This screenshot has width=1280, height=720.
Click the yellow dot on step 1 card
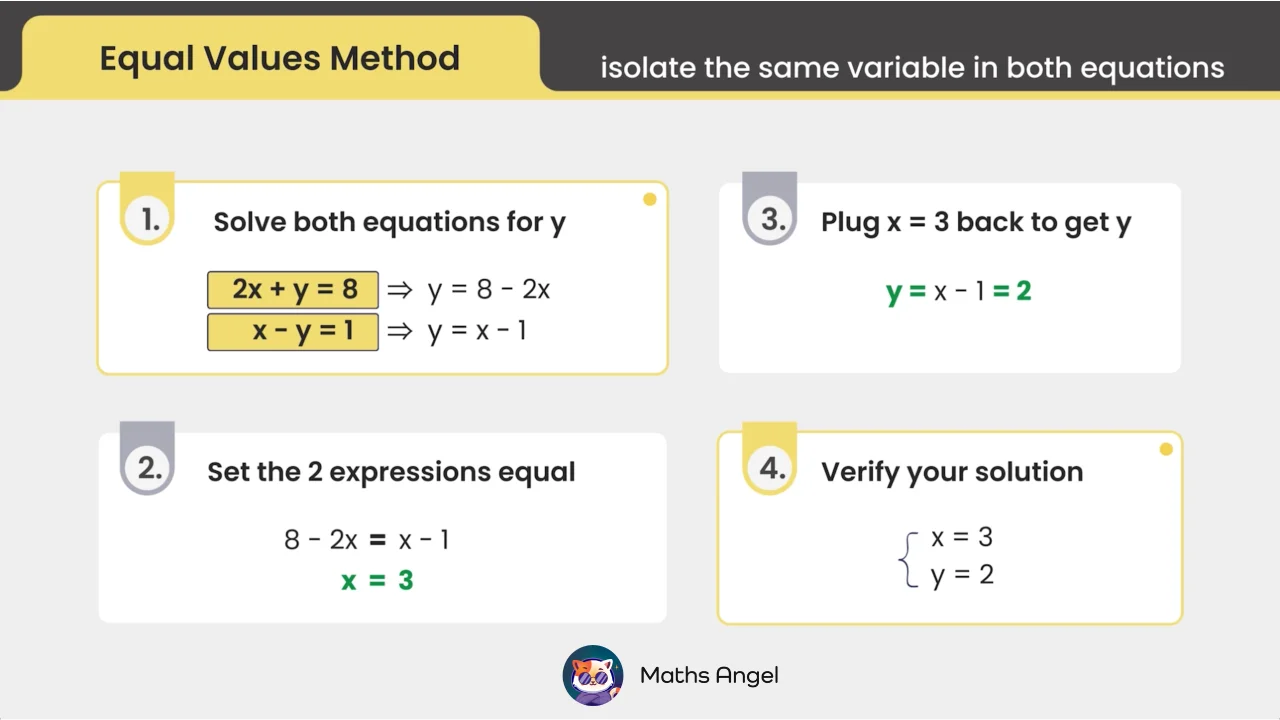649,199
